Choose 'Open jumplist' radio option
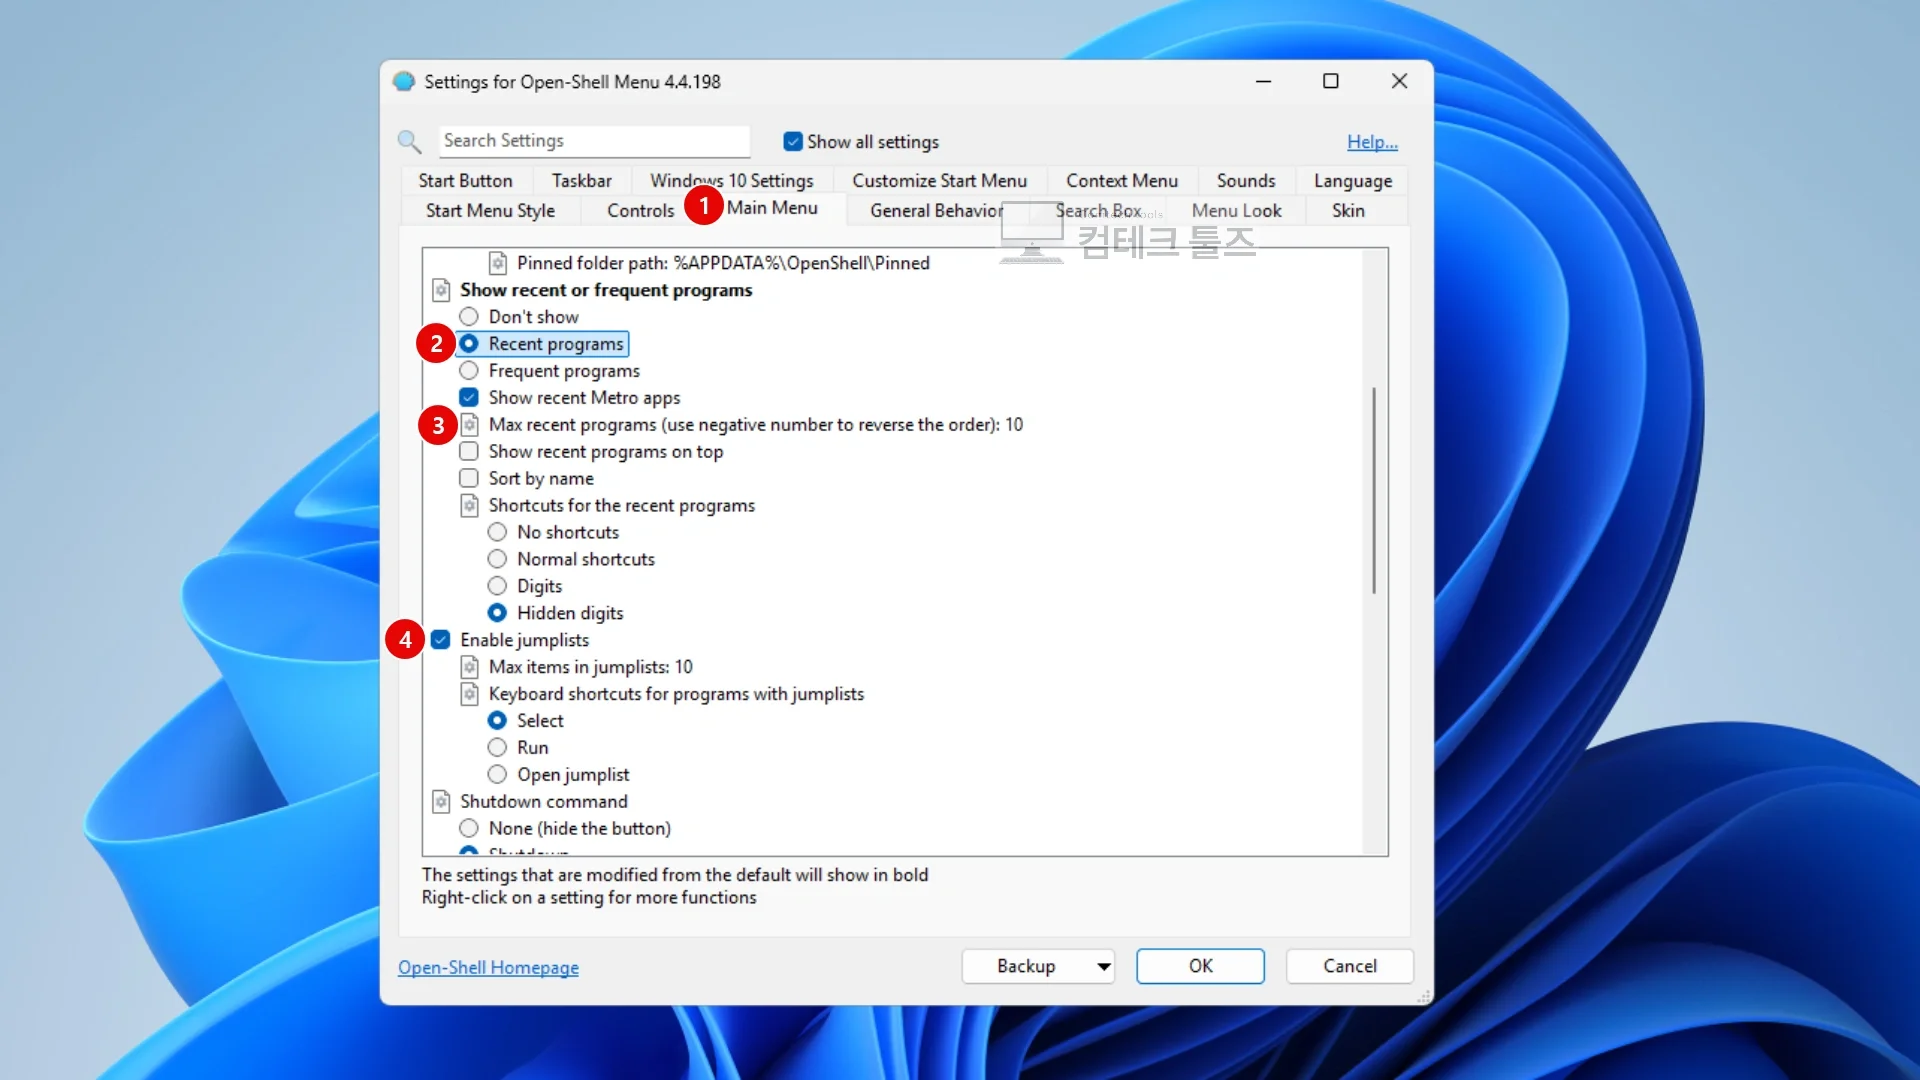 pyautogui.click(x=497, y=775)
